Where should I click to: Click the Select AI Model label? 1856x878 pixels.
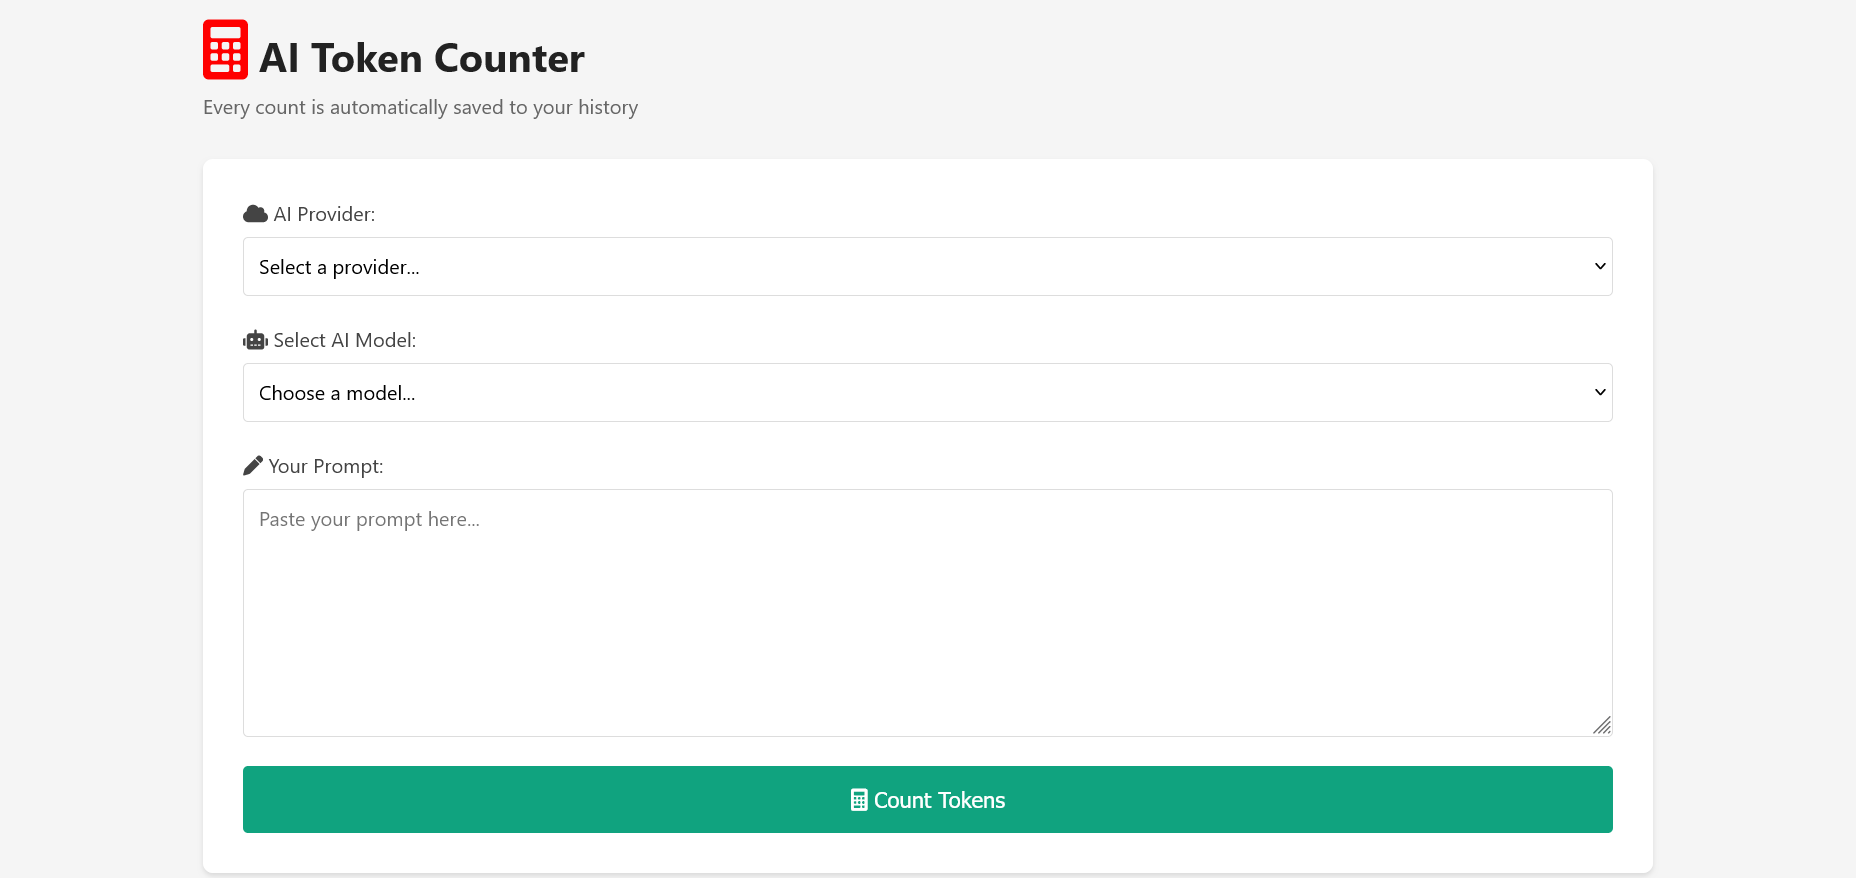point(345,340)
